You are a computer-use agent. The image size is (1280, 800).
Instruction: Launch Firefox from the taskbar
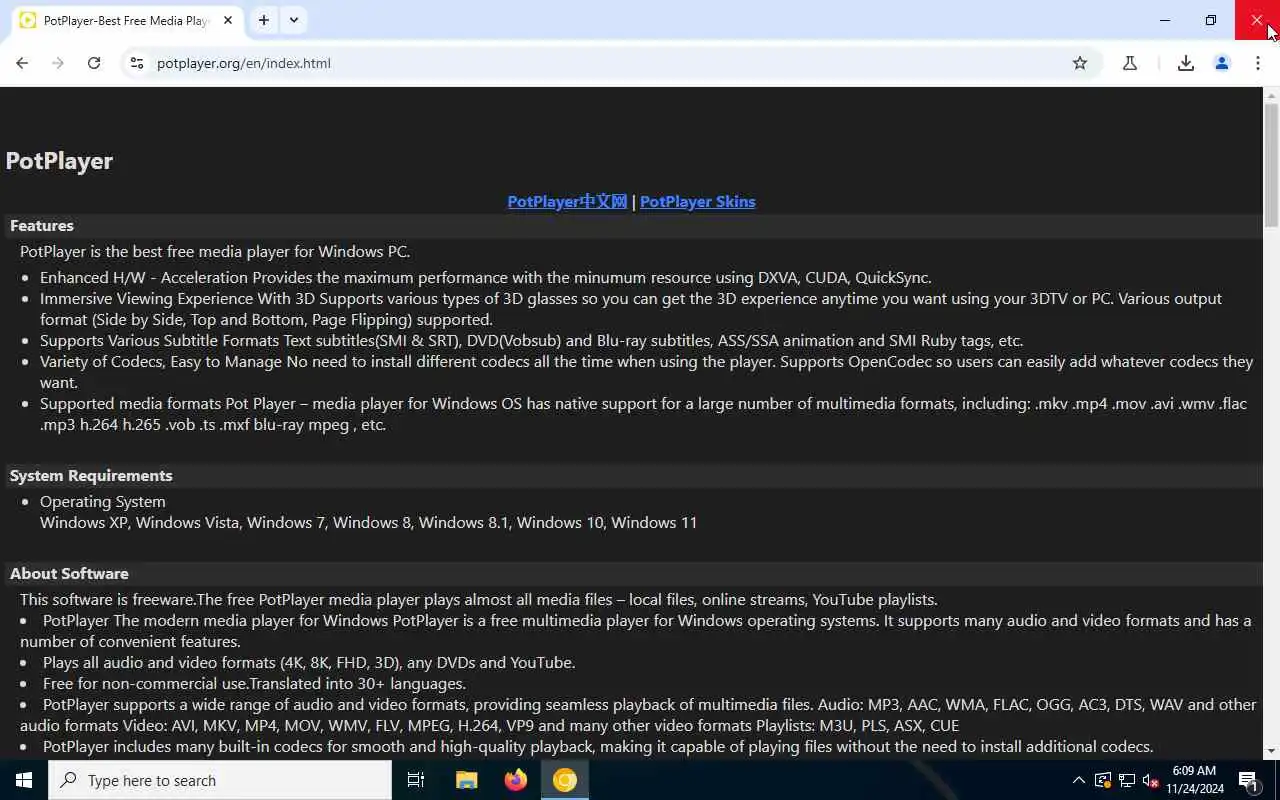tap(516, 780)
